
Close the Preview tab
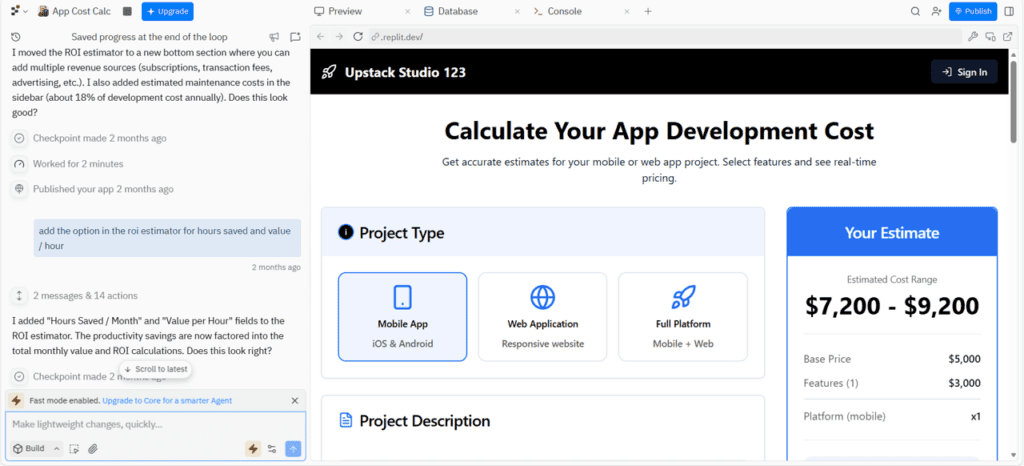(x=408, y=11)
